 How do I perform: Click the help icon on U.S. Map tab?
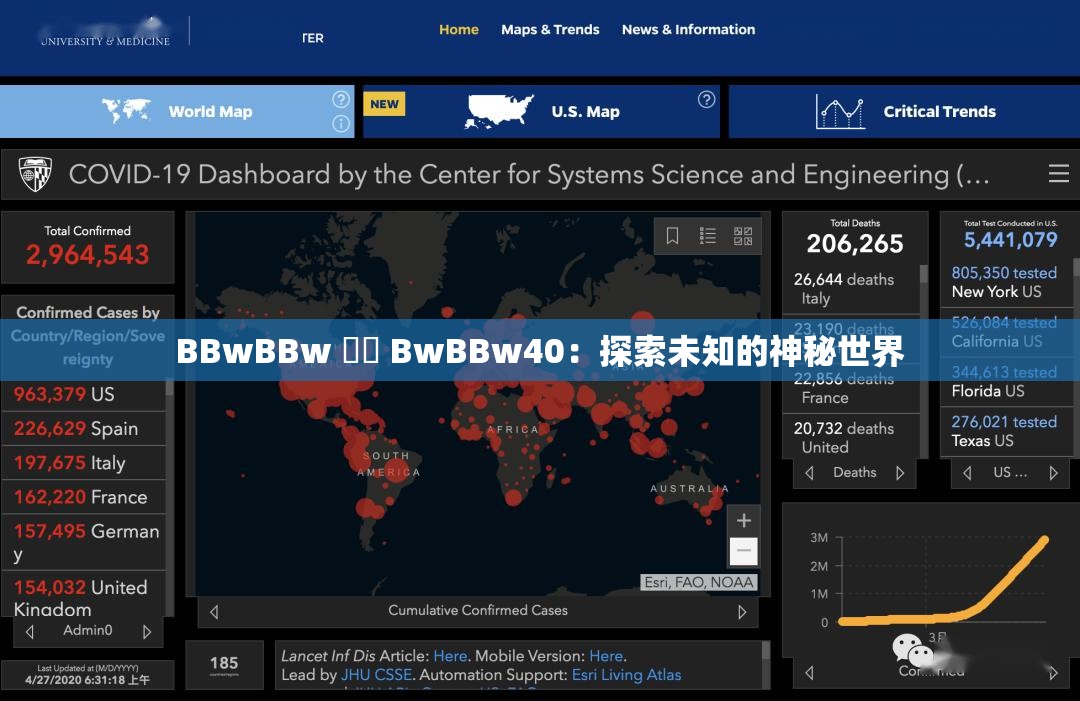point(707,100)
